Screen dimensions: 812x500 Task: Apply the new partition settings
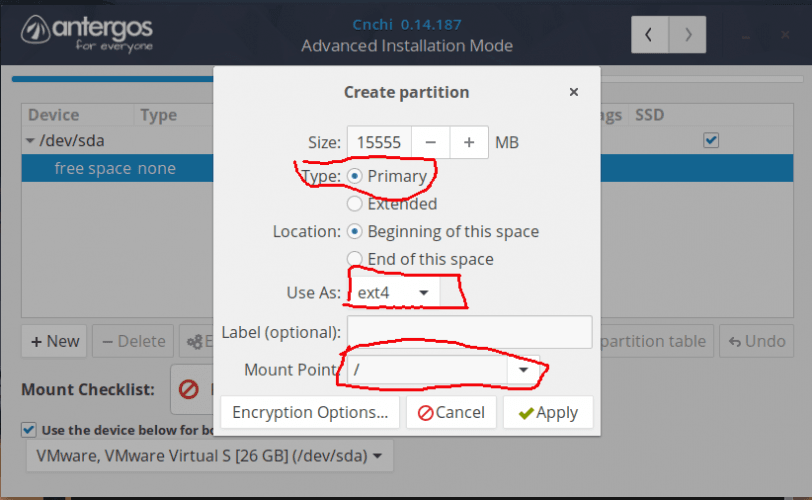pyautogui.click(x=548, y=413)
